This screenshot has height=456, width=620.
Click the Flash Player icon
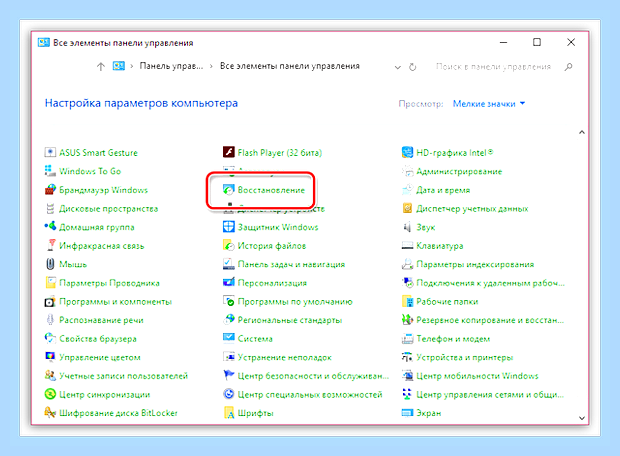click(229, 152)
